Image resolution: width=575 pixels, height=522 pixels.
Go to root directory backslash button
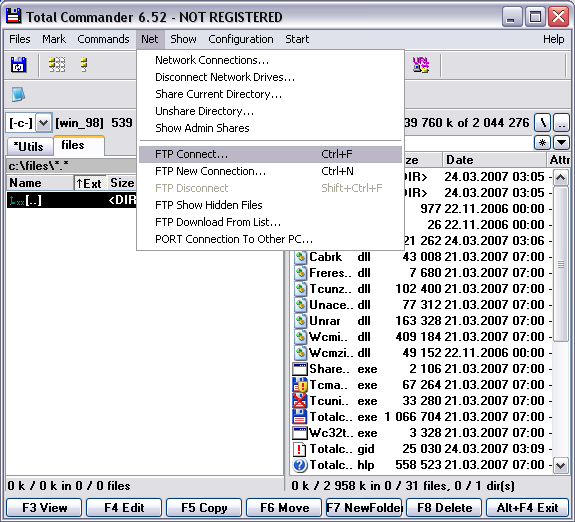(543, 123)
